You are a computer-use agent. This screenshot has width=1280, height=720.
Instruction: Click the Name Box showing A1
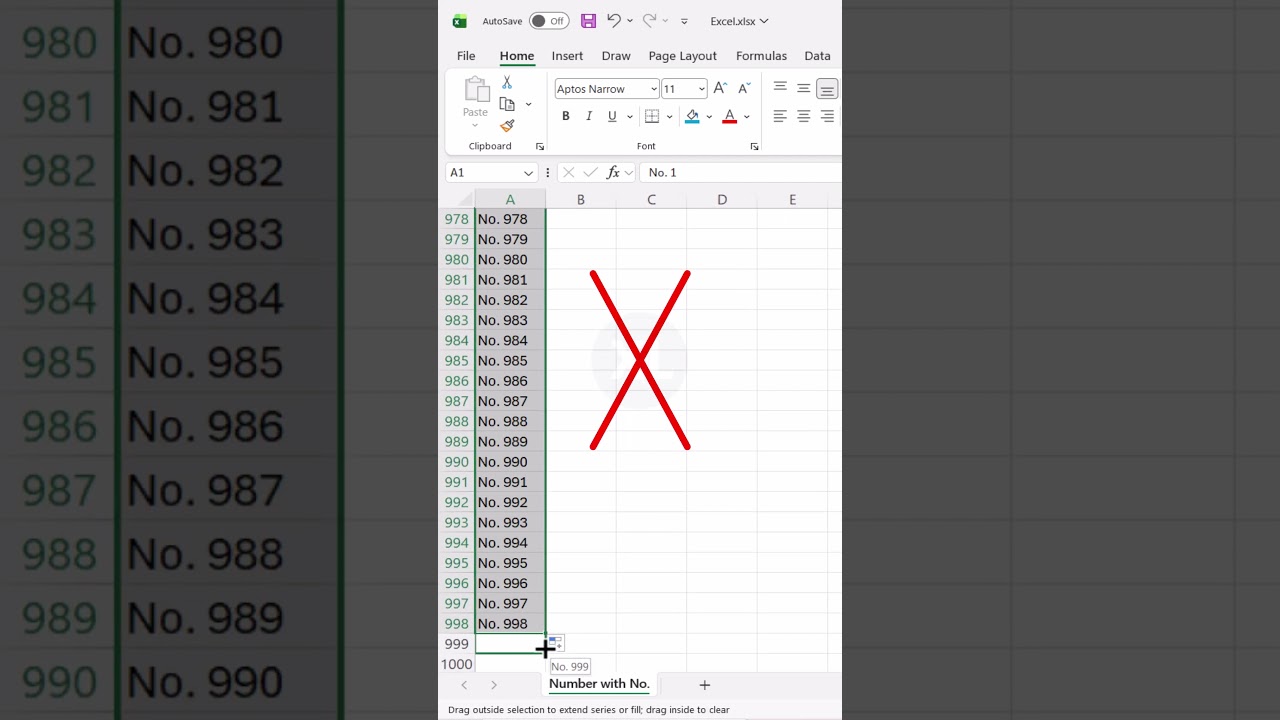(491, 172)
